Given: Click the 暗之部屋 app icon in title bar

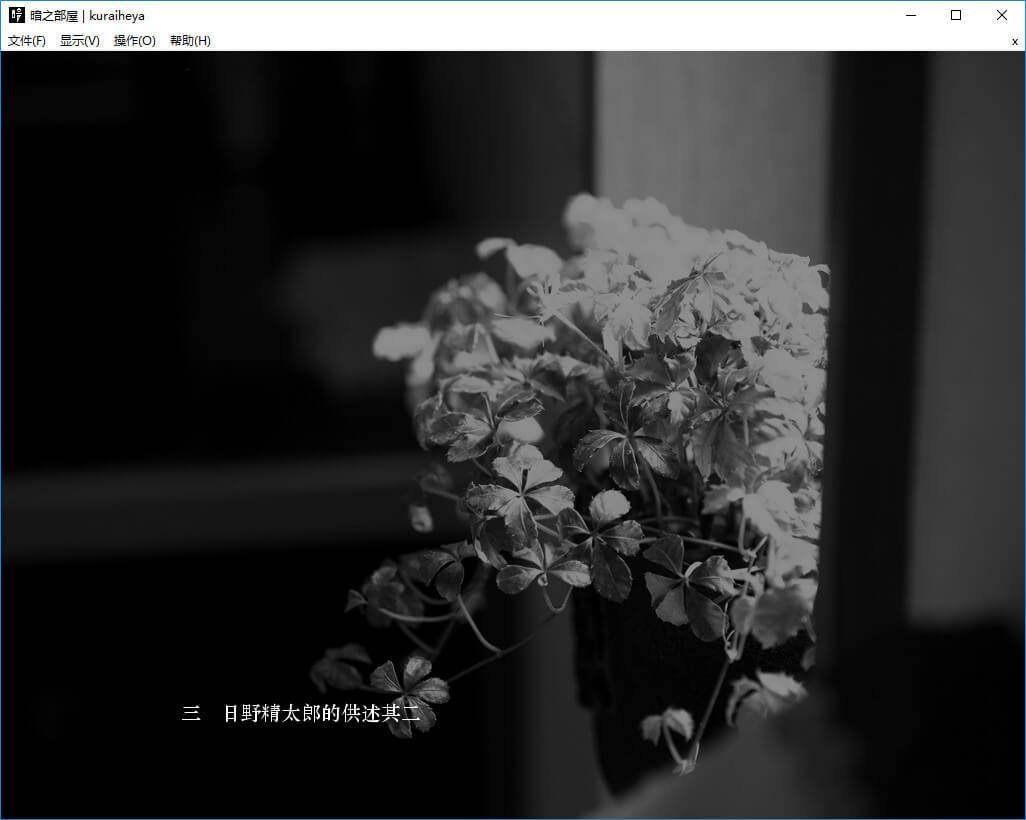Looking at the screenshot, I should (17, 15).
